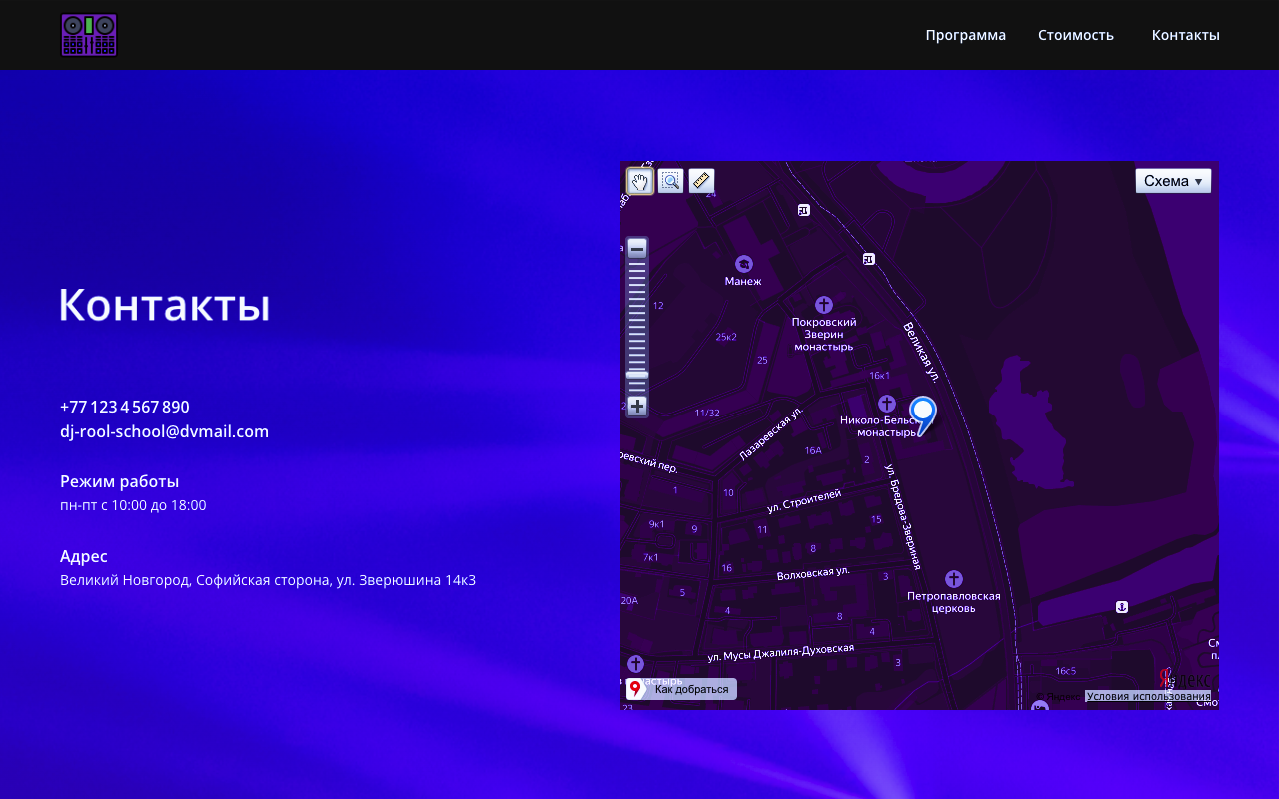
Task: Click the Лазаревская ул. street label
Action: 771,434
